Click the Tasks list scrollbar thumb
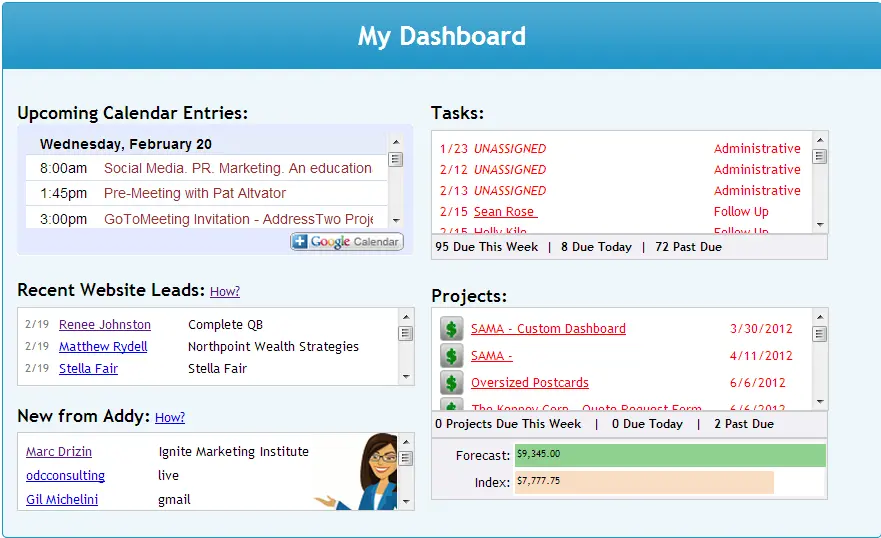Image resolution: width=881 pixels, height=538 pixels. coord(820,157)
